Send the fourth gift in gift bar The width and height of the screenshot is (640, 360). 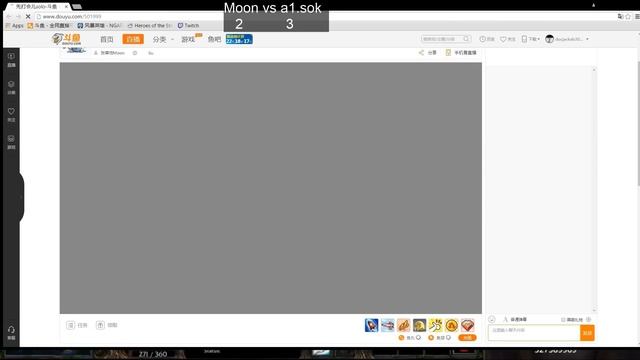point(419,325)
